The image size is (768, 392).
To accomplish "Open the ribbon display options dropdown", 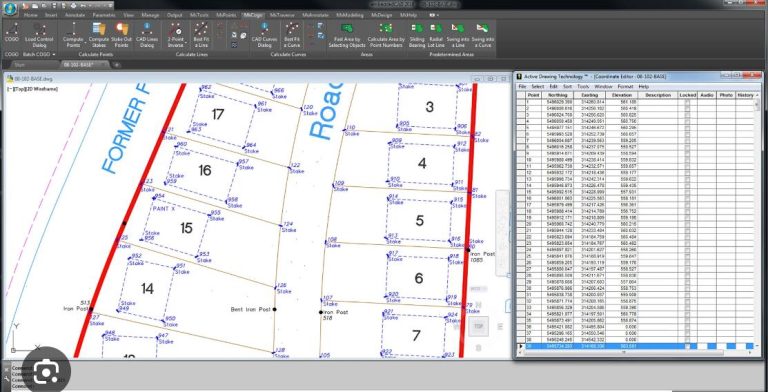I will [433, 15].
